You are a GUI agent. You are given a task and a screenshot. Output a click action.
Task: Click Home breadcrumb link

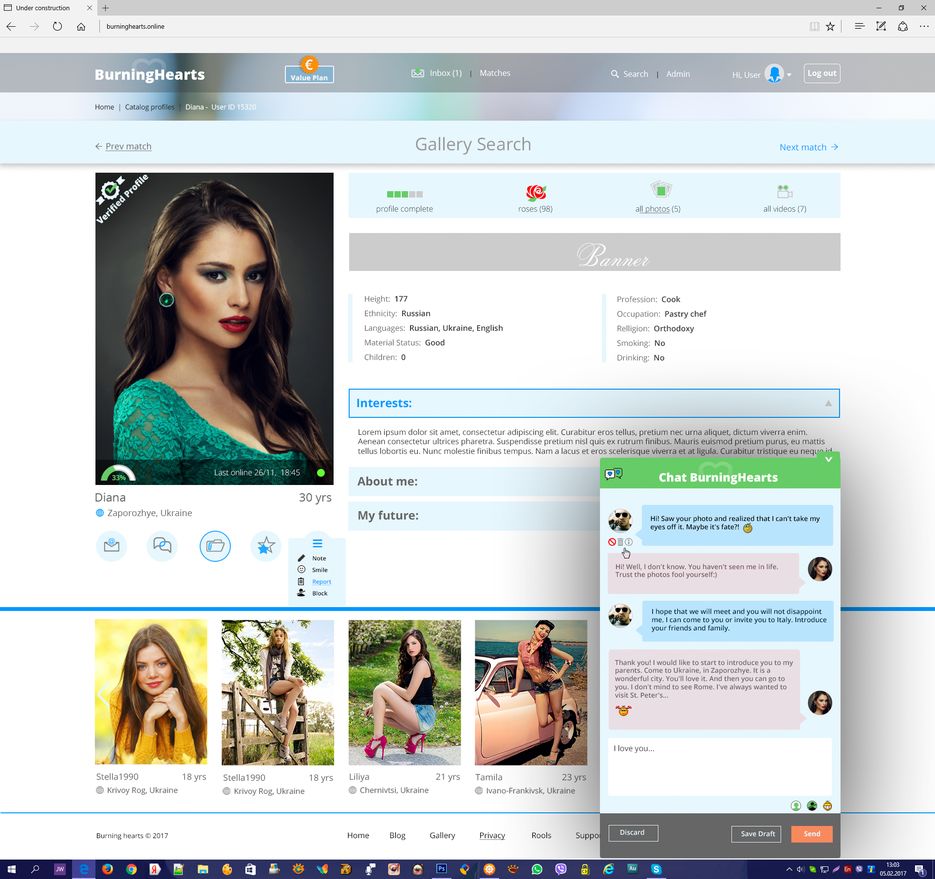click(104, 107)
